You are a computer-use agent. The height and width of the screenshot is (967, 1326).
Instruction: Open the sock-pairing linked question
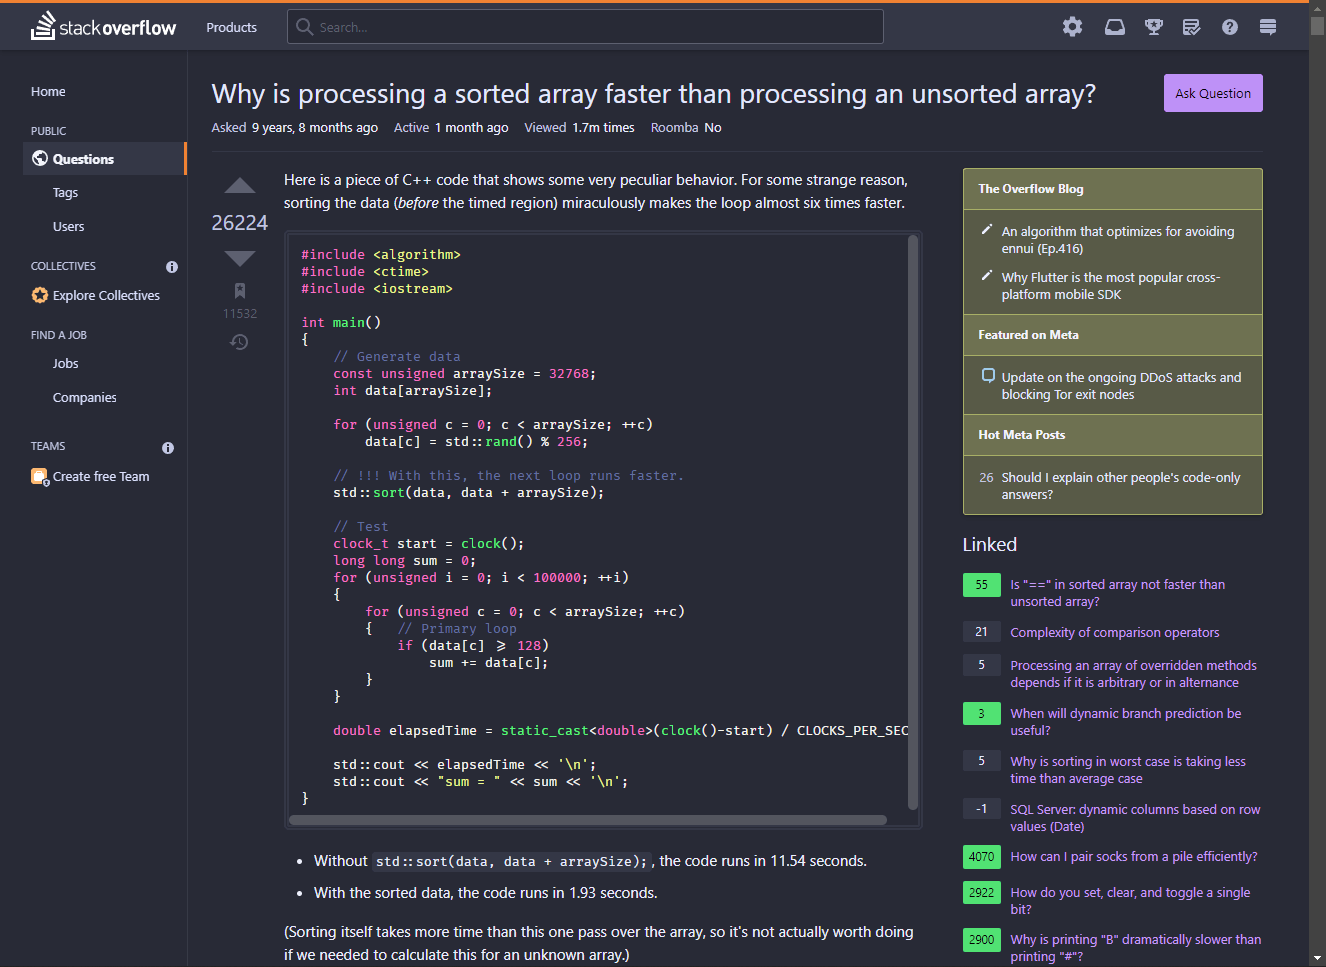(1134, 857)
